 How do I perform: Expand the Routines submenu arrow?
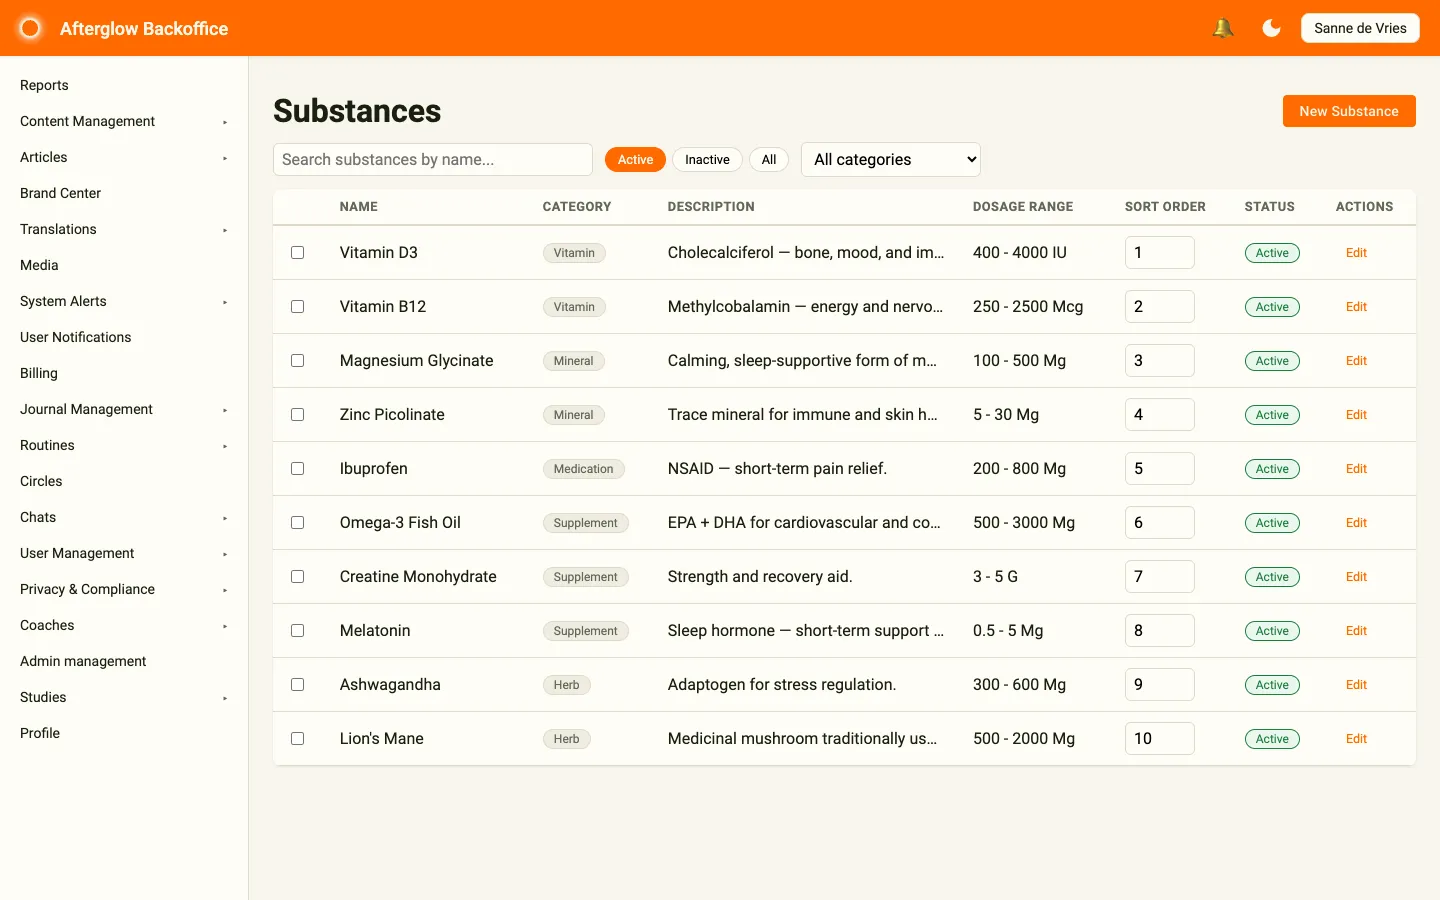[225, 446]
